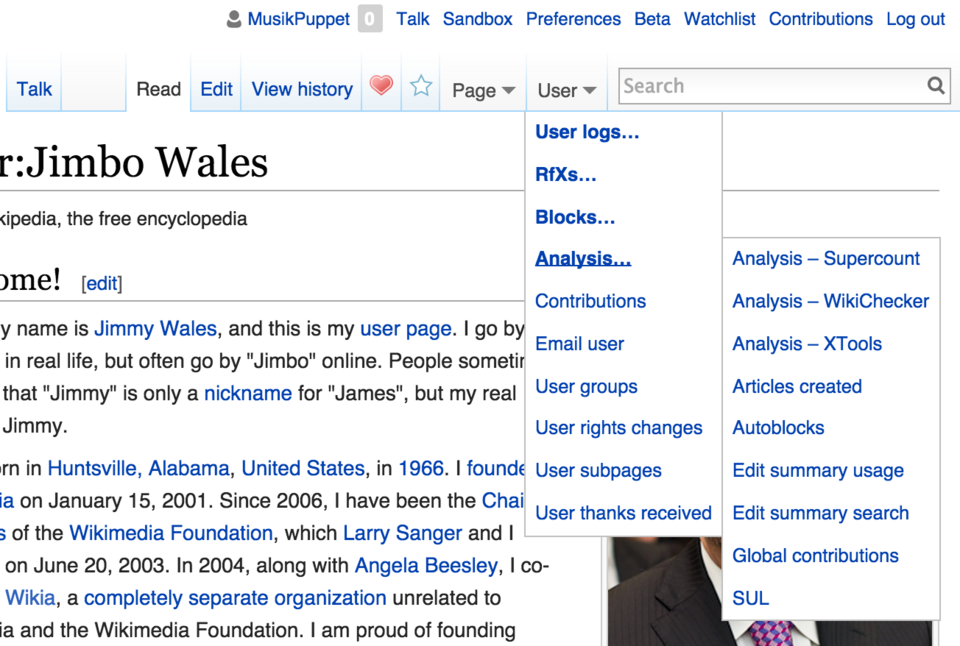This screenshot has width=960, height=646.
Task: Follow the Larry Sanger link
Action: click(x=402, y=533)
